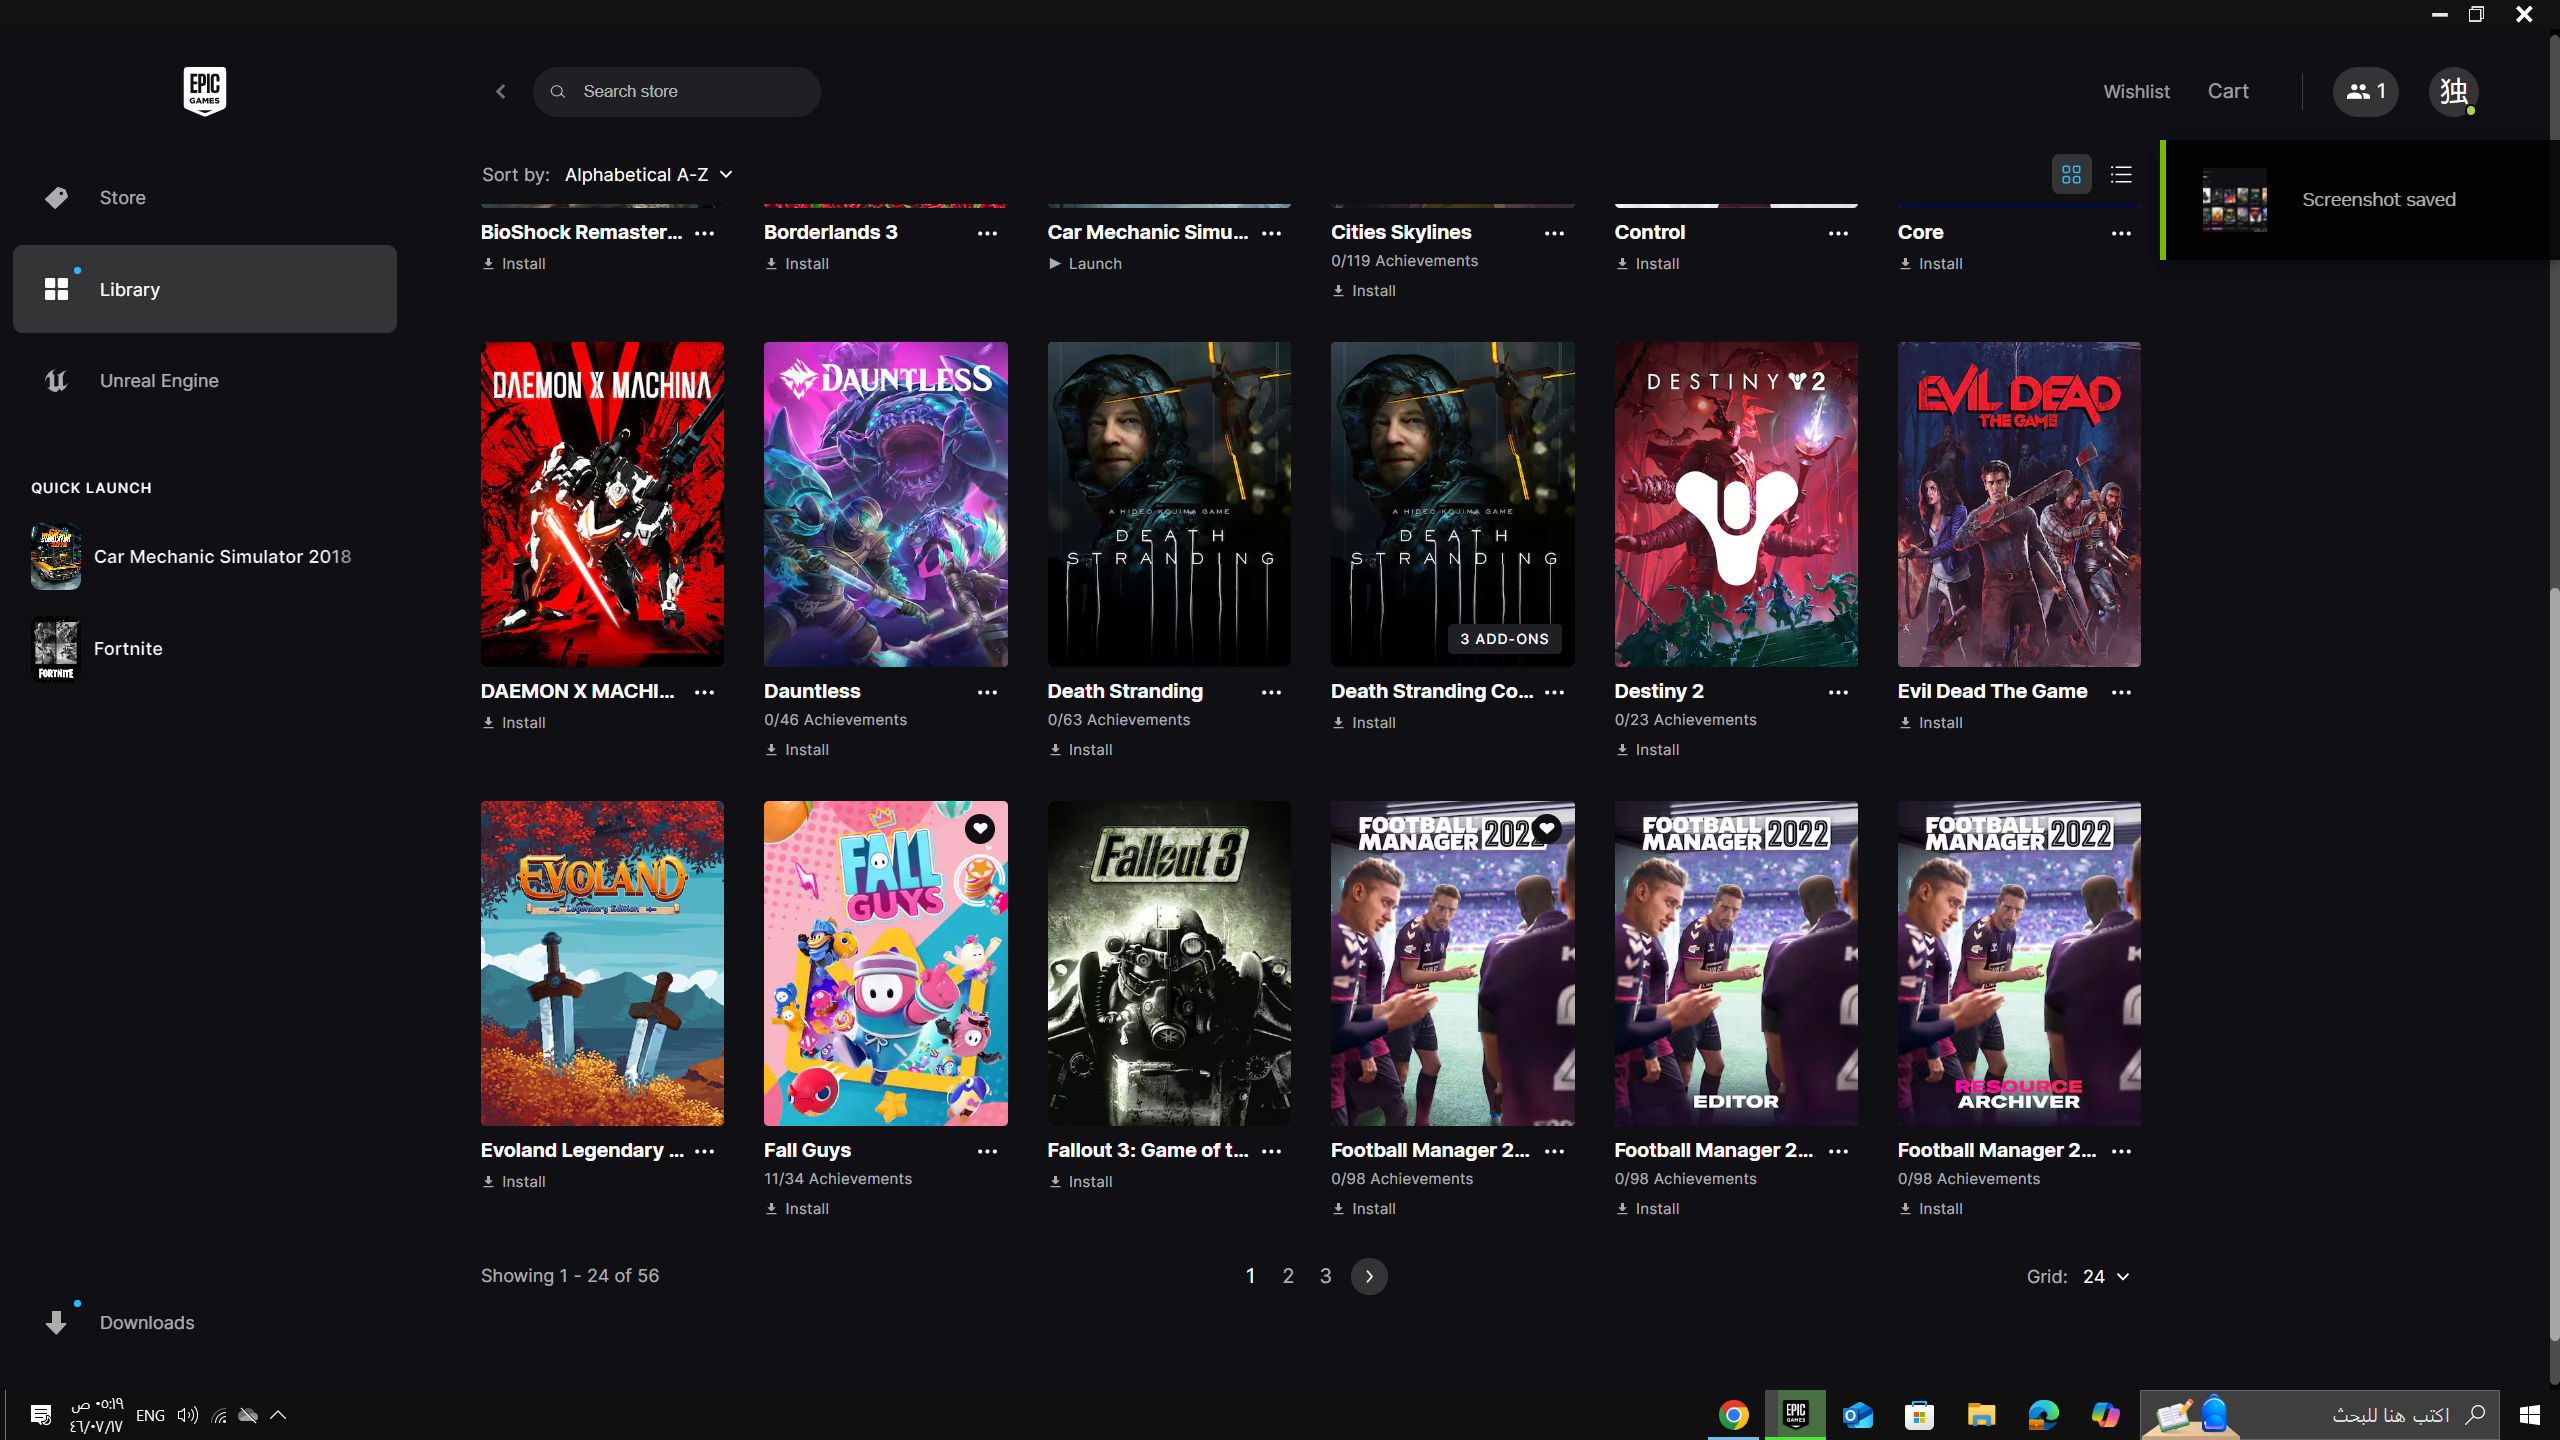2560x1440 pixels.
Task: Open options menu for Fall Guys
Action: pos(987,1151)
